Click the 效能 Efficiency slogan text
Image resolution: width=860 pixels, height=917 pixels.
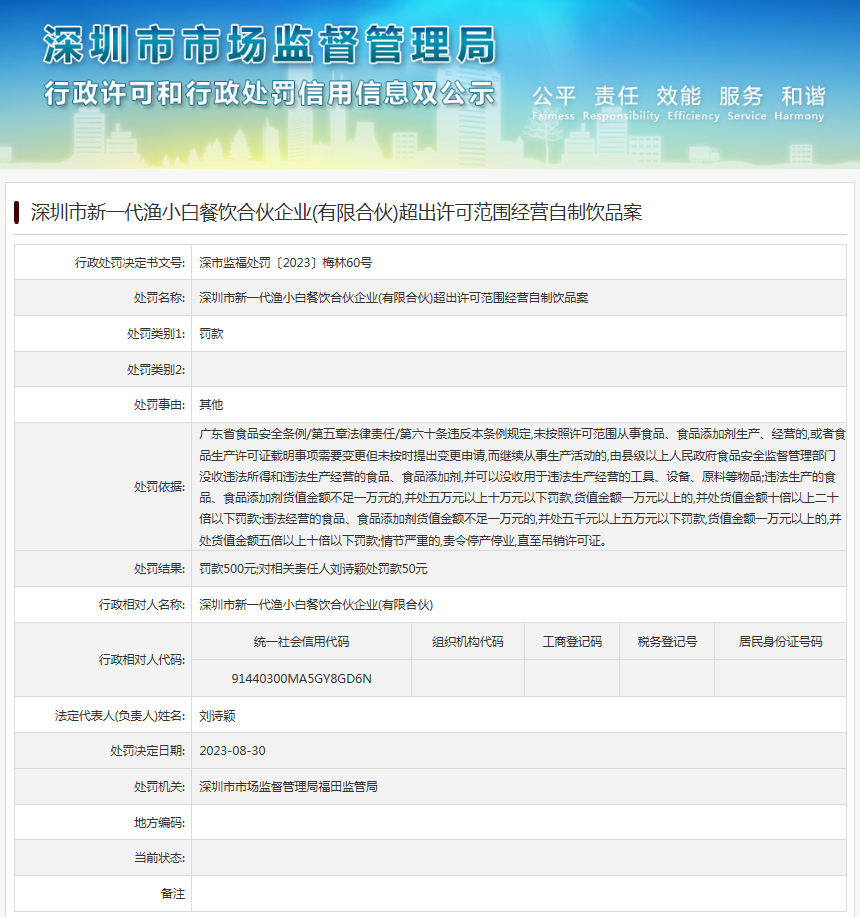point(693,103)
